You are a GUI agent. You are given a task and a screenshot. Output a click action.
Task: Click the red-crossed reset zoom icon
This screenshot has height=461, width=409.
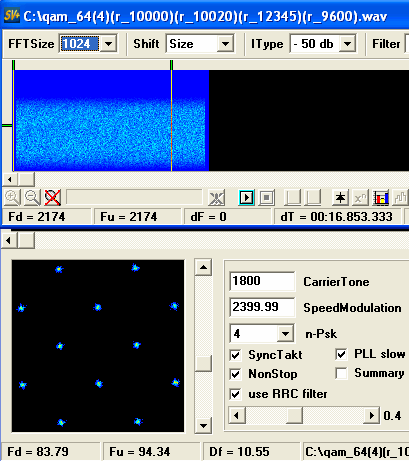coord(52,198)
